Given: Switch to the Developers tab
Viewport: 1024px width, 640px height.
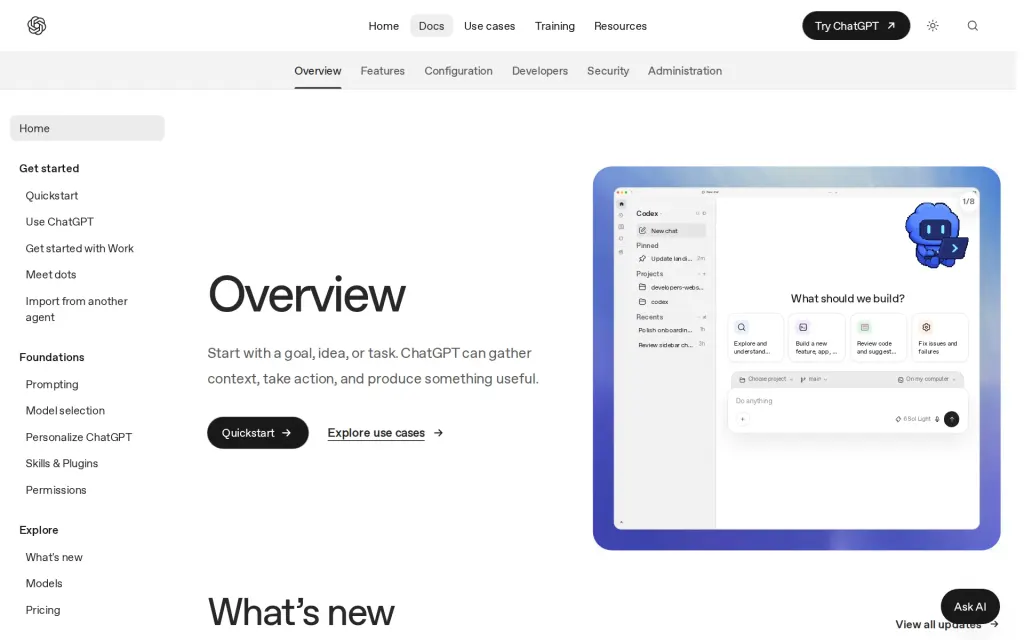Looking at the screenshot, I should click(x=539, y=71).
